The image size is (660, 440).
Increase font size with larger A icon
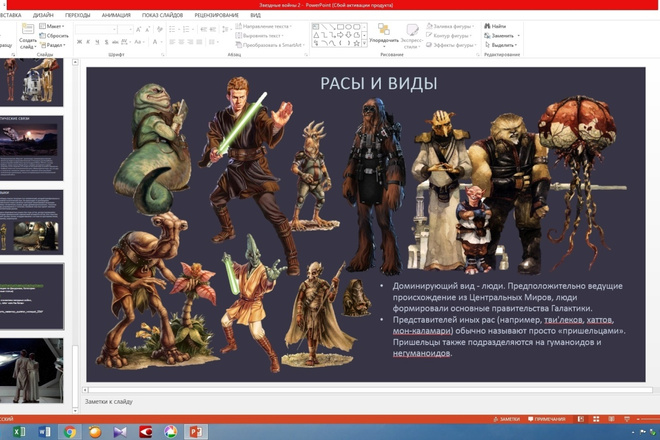138,29
